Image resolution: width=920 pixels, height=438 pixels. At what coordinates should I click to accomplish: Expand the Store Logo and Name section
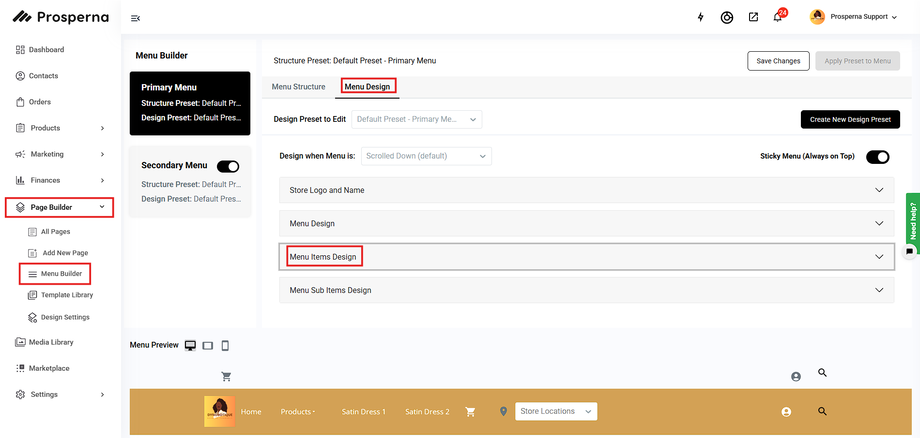point(585,190)
